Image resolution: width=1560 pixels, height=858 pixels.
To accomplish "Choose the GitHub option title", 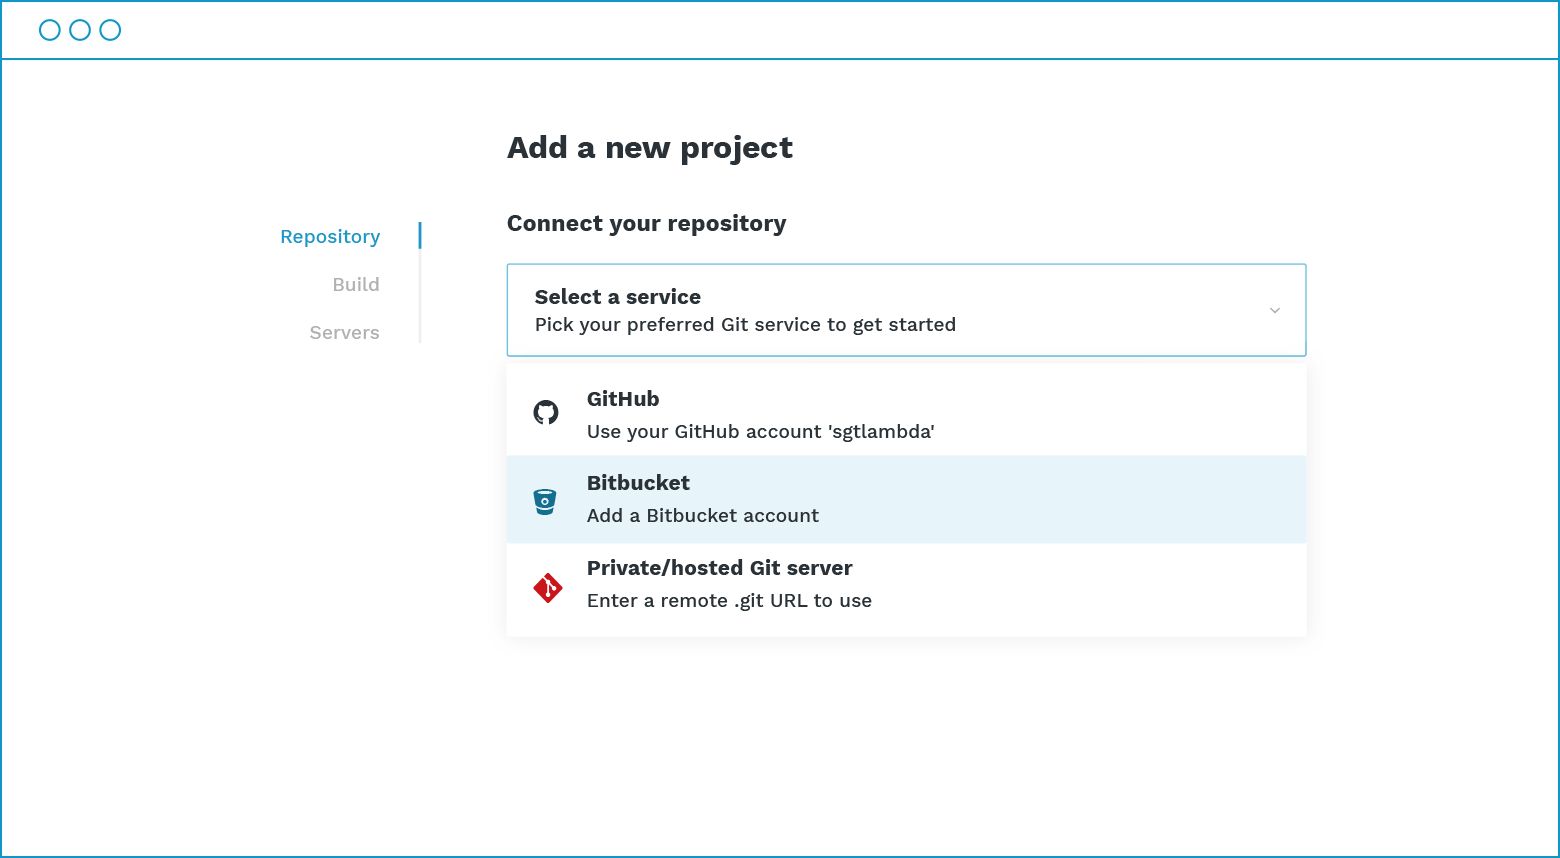I will point(623,399).
